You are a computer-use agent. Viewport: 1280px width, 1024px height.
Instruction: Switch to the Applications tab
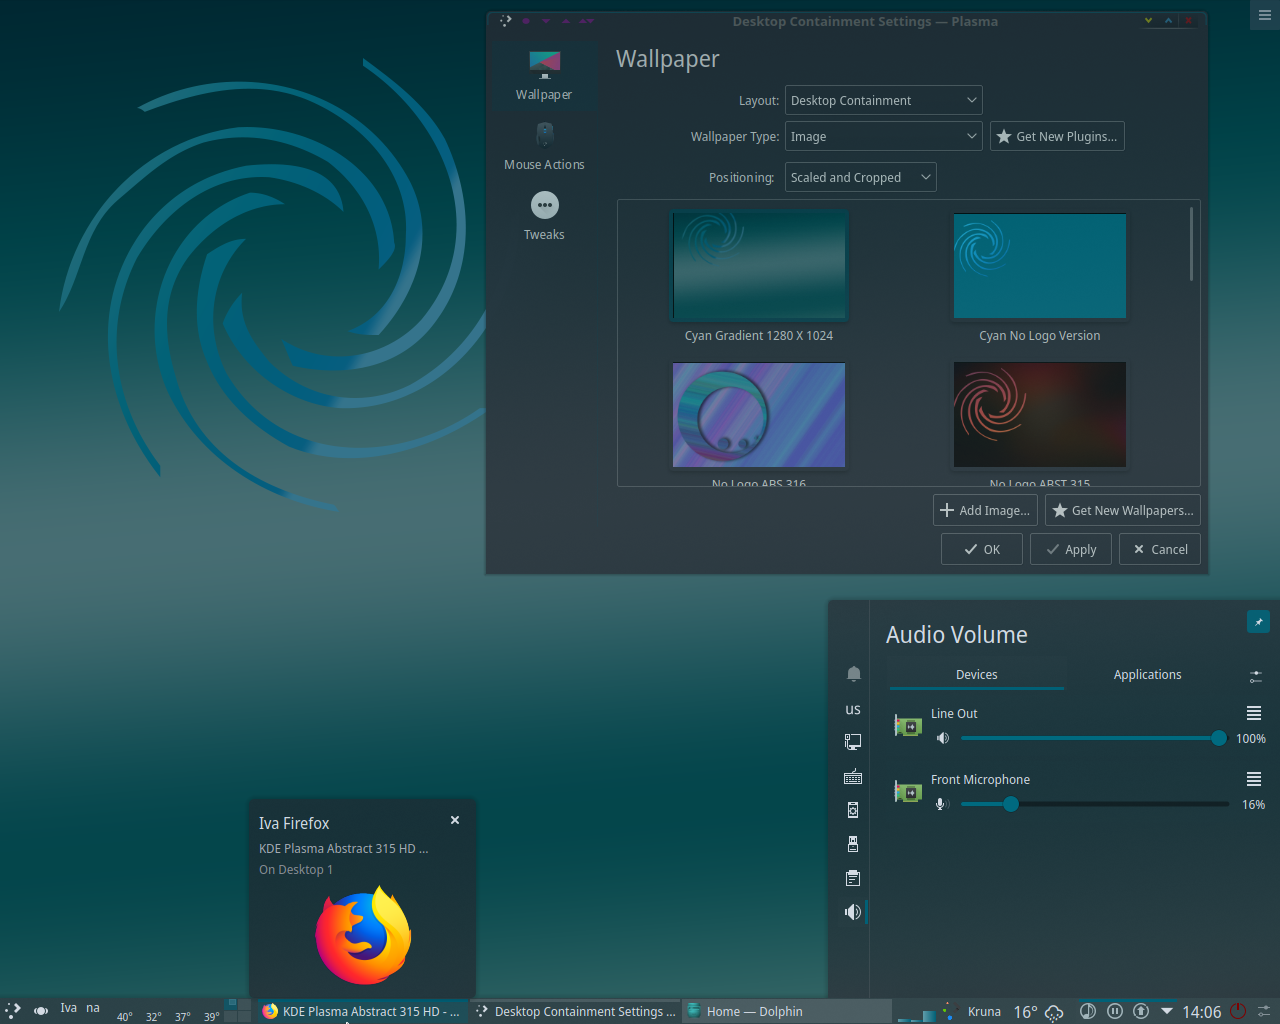pyautogui.click(x=1147, y=675)
